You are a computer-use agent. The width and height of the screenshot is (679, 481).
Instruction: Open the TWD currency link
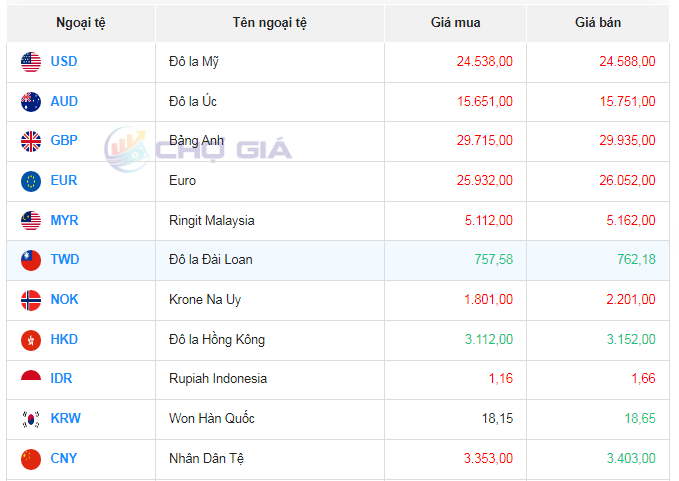tap(65, 260)
